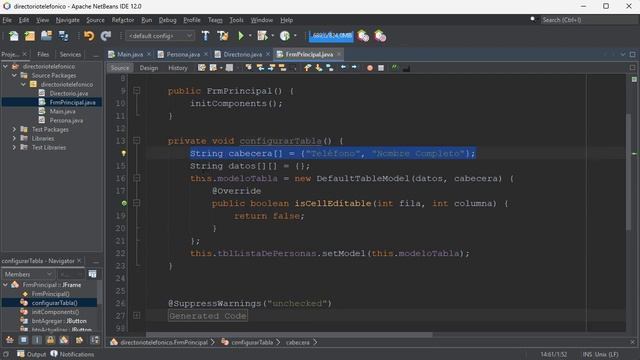Click the Open Project toolbar icon

(x=46, y=36)
